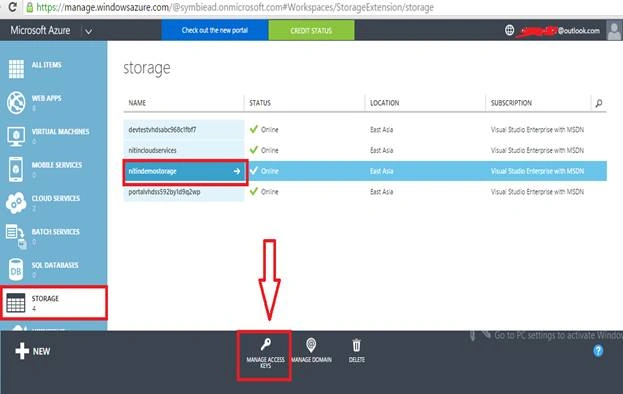The height and width of the screenshot is (394, 623).
Task: Select the devtestvhdsabc968c1fbf7 storage row
Action: click(x=365, y=129)
